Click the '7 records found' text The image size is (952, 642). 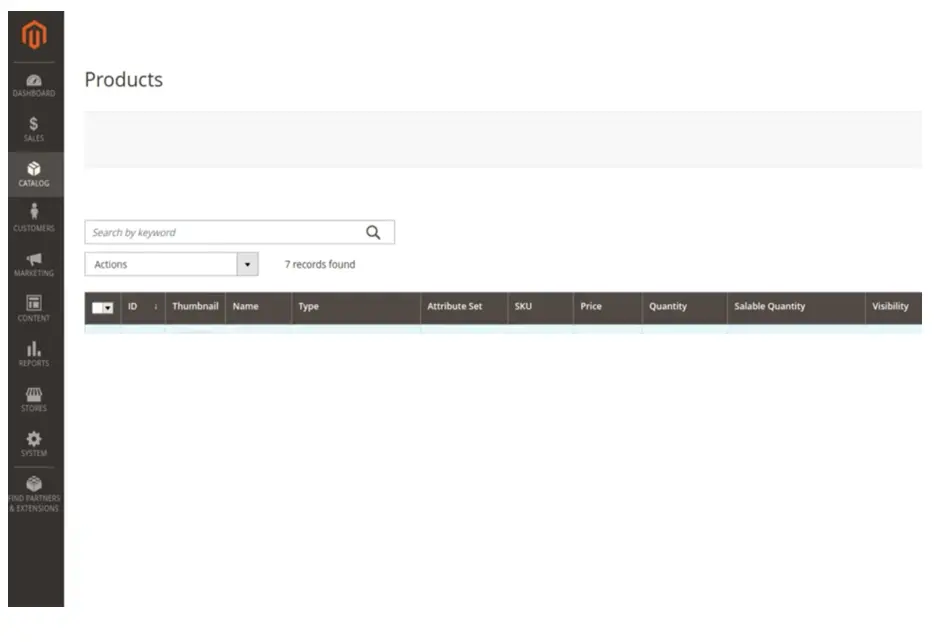[x=320, y=264]
